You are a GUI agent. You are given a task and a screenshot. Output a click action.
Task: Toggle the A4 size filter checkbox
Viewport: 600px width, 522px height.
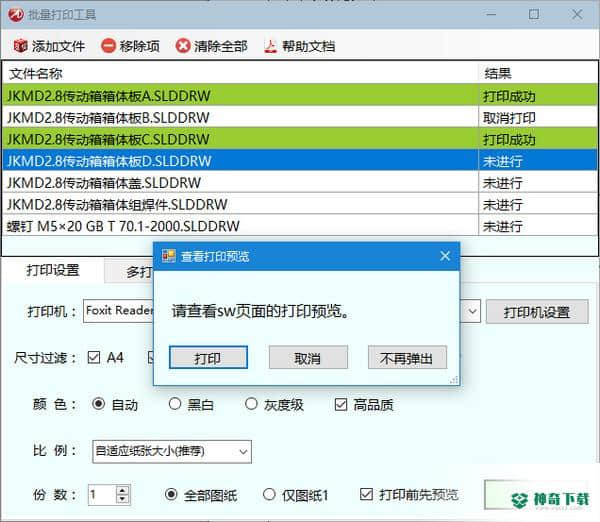coord(94,357)
